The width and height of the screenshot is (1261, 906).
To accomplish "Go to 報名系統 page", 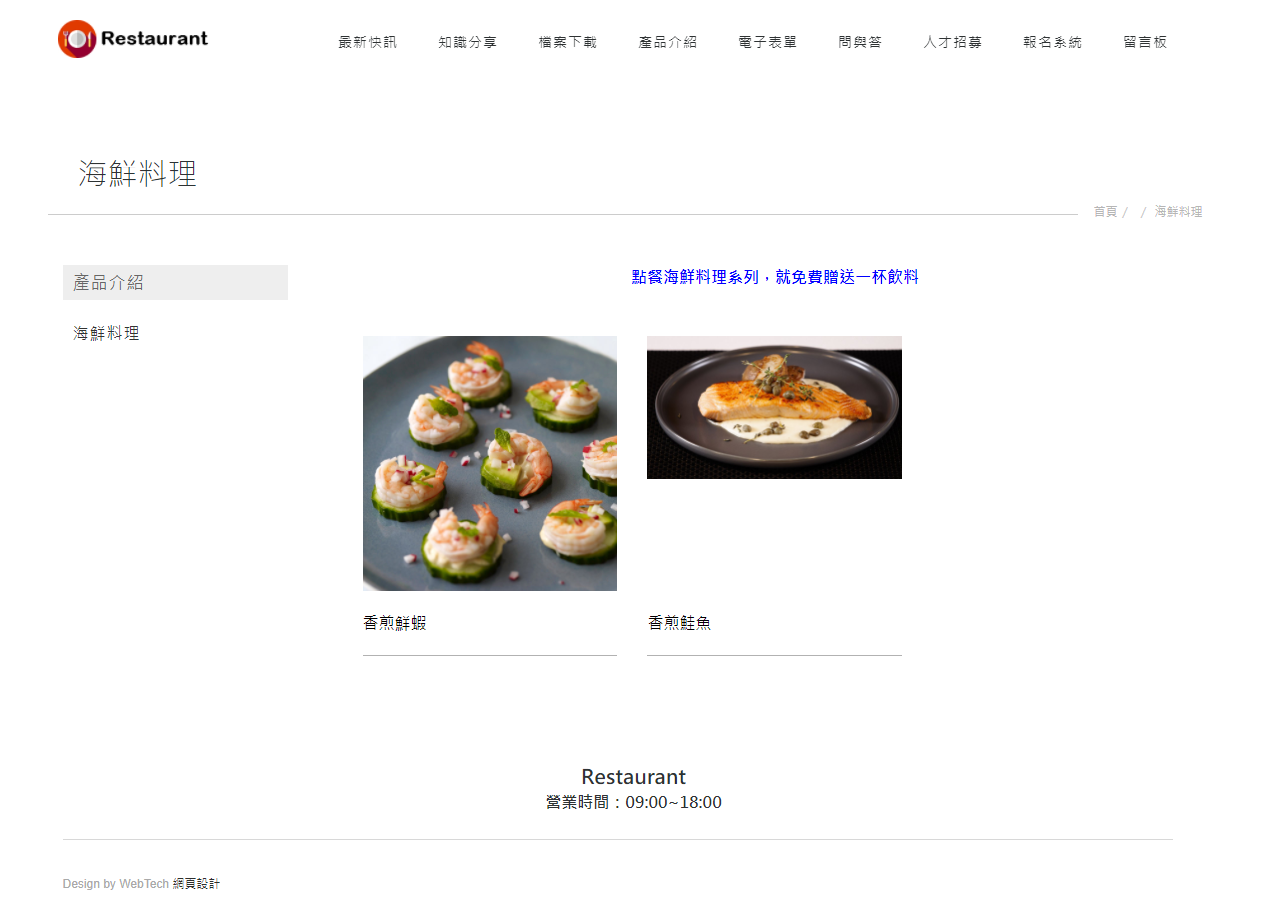I will [x=1053, y=42].
